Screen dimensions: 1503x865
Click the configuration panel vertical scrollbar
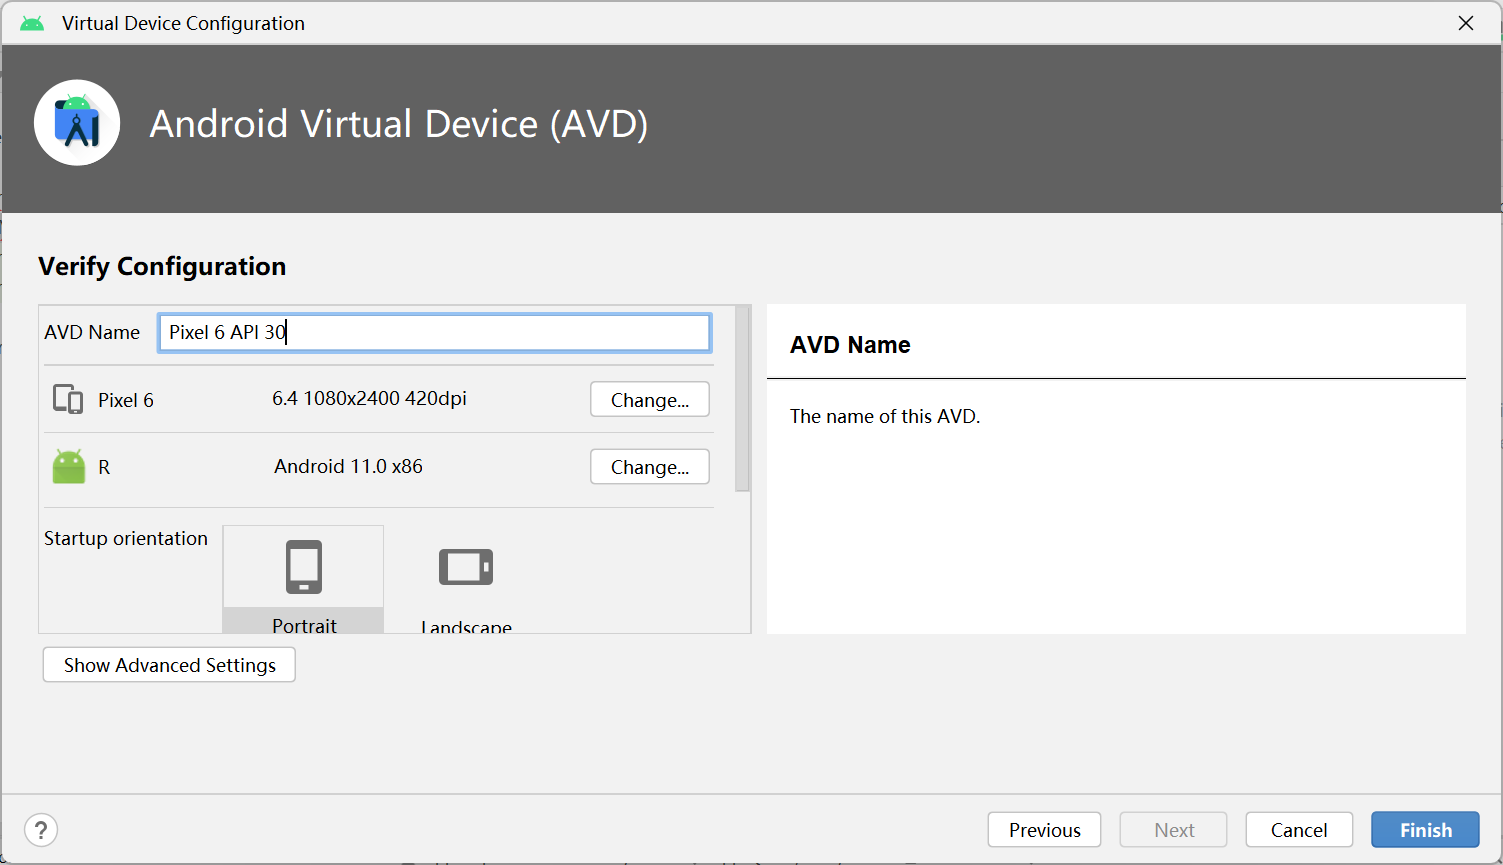(742, 399)
